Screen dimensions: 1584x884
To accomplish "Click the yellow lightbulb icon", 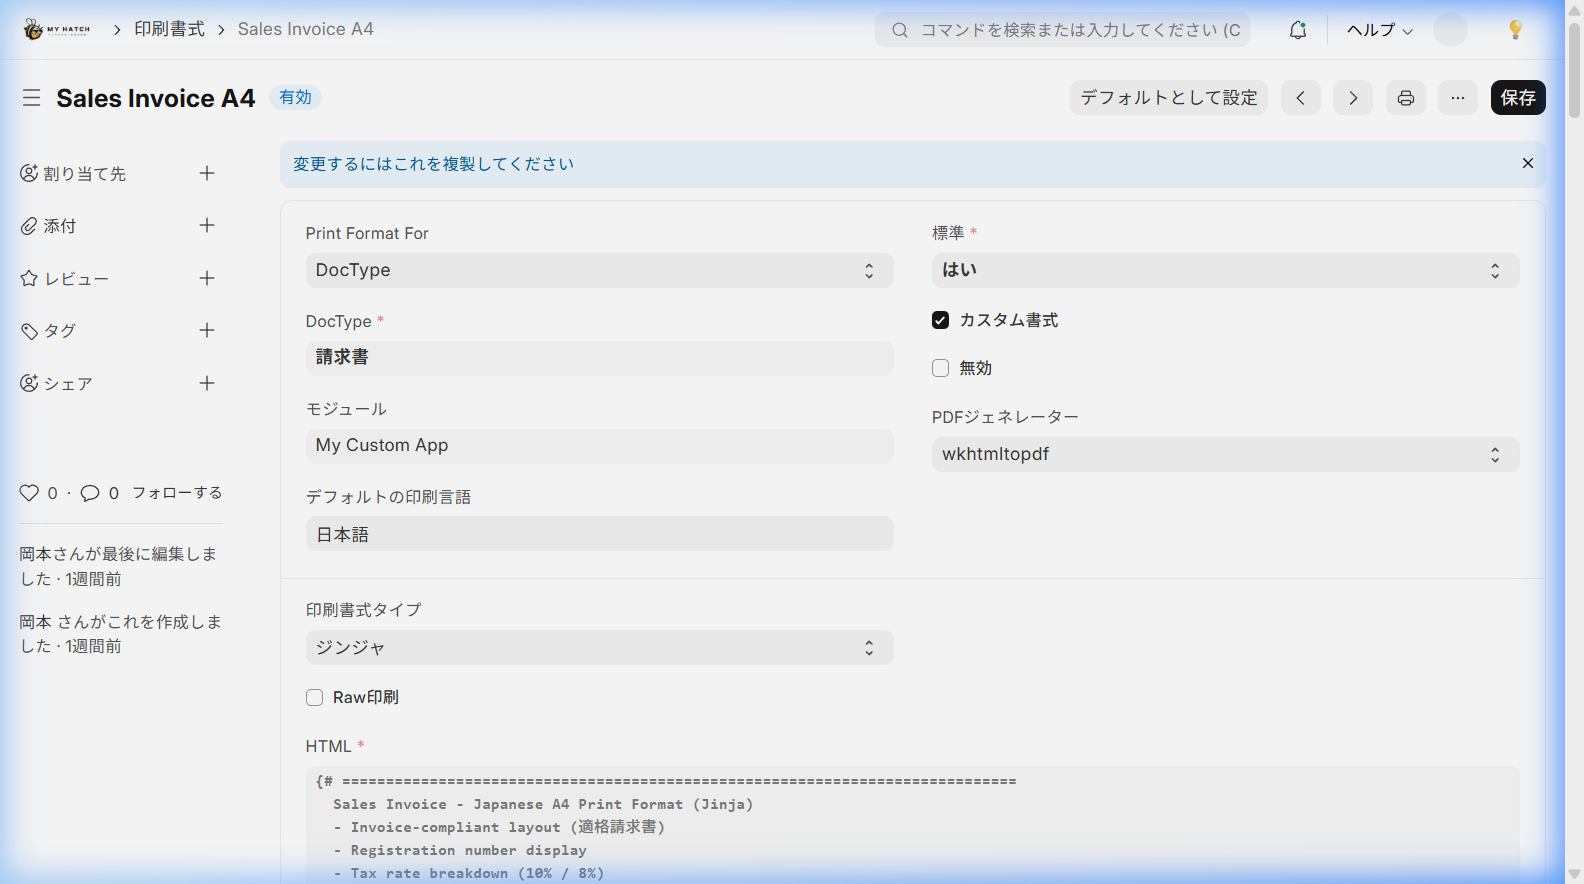I will tap(1515, 30).
